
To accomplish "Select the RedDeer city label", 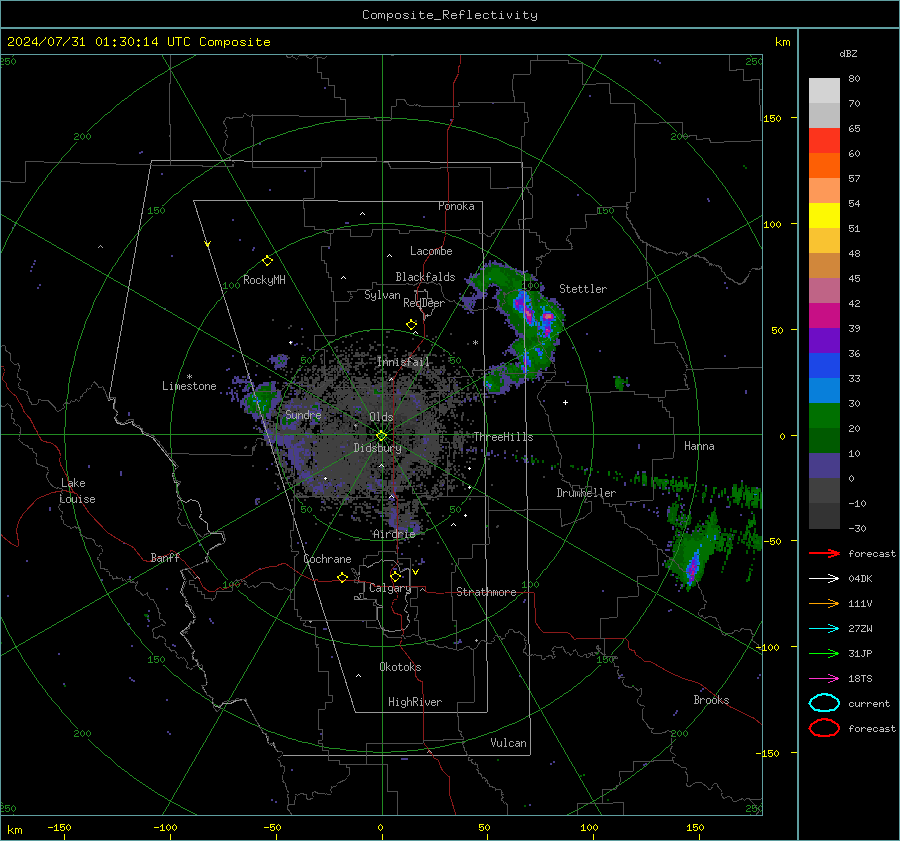I will pyautogui.click(x=424, y=303).
